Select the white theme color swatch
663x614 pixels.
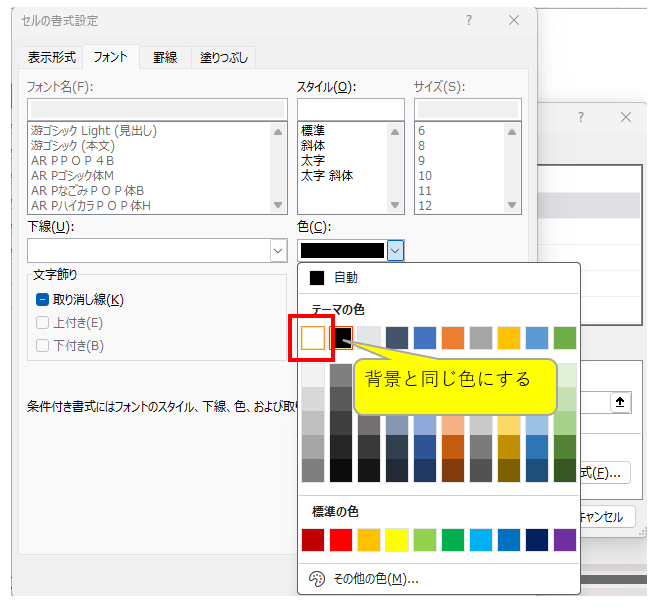313,338
